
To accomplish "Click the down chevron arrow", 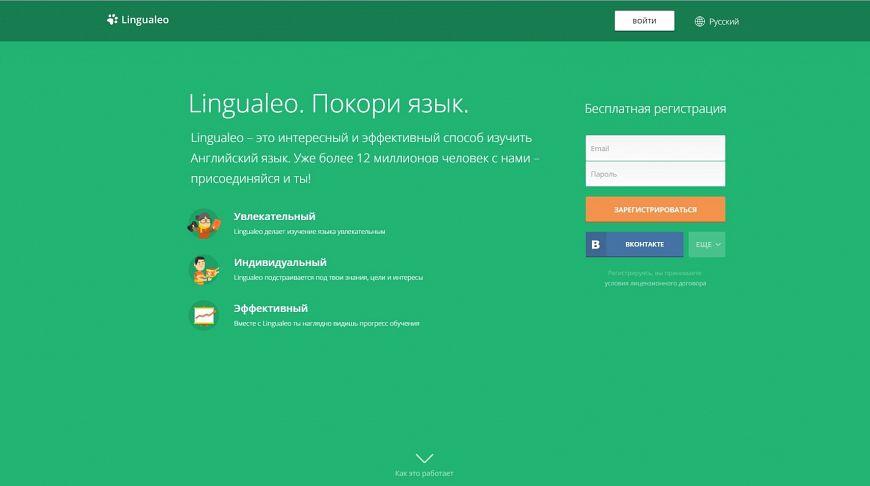I will click(x=424, y=458).
